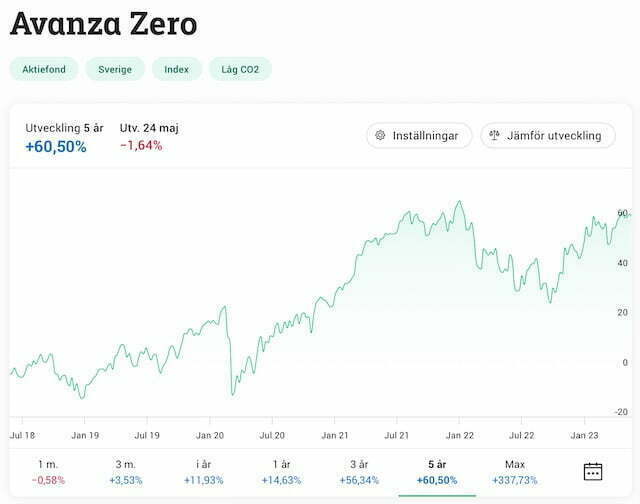640x504 pixels.
Task: Switch chart to 1 m. period
Action: [47, 471]
